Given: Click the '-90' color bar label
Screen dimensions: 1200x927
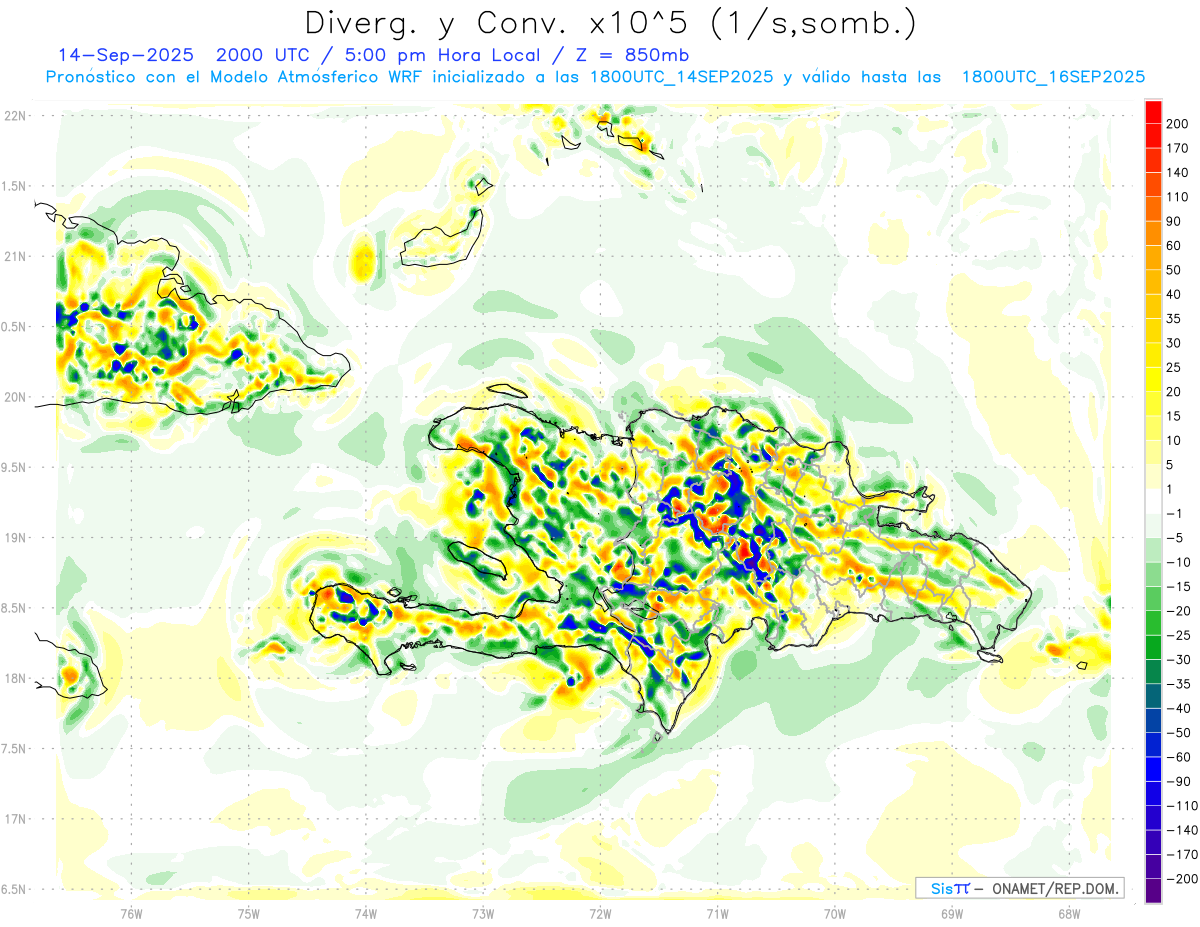Looking at the screenshot, I should 1178,781.
